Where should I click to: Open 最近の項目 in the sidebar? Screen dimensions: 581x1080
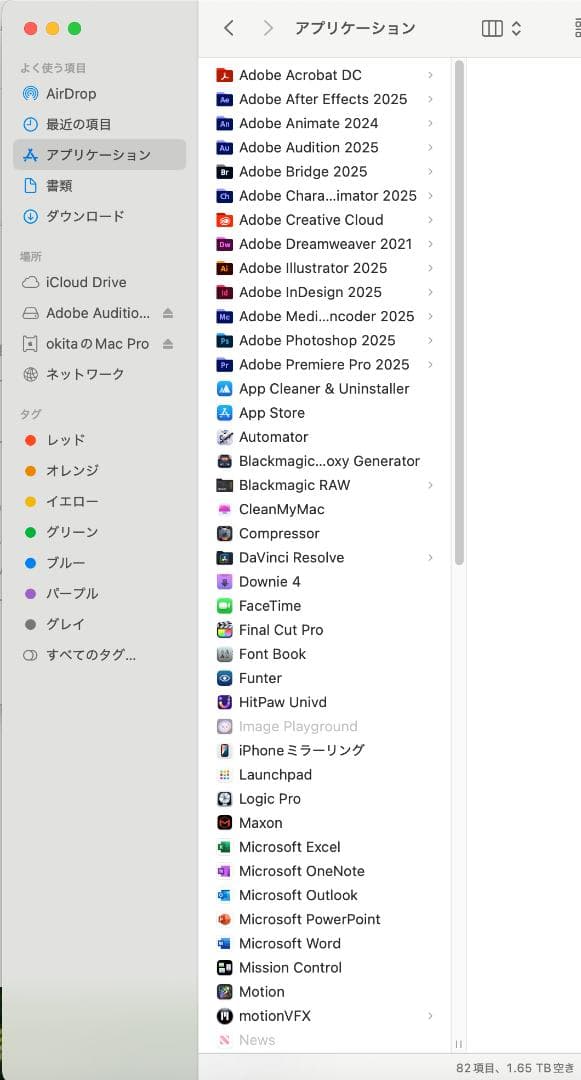pyautogui.click(x=99, y=125)
